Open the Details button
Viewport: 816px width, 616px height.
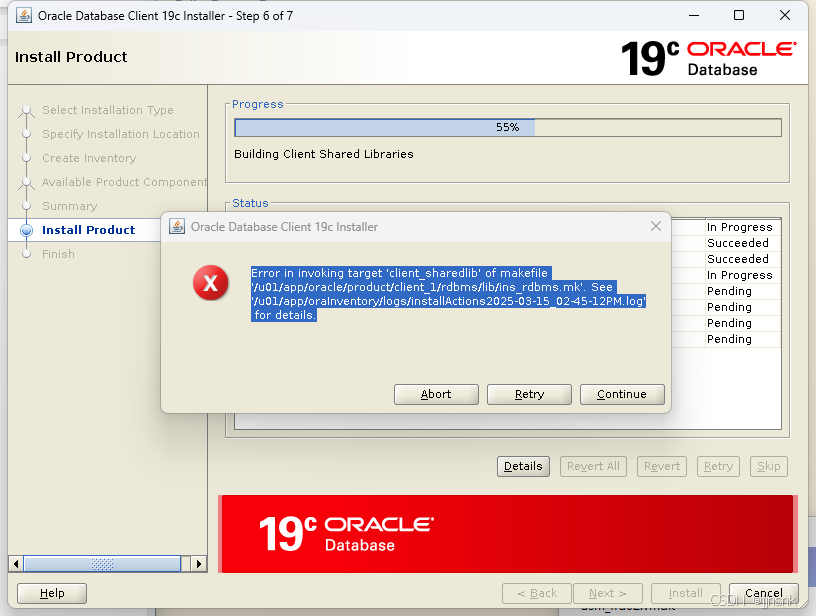[523, 466]
